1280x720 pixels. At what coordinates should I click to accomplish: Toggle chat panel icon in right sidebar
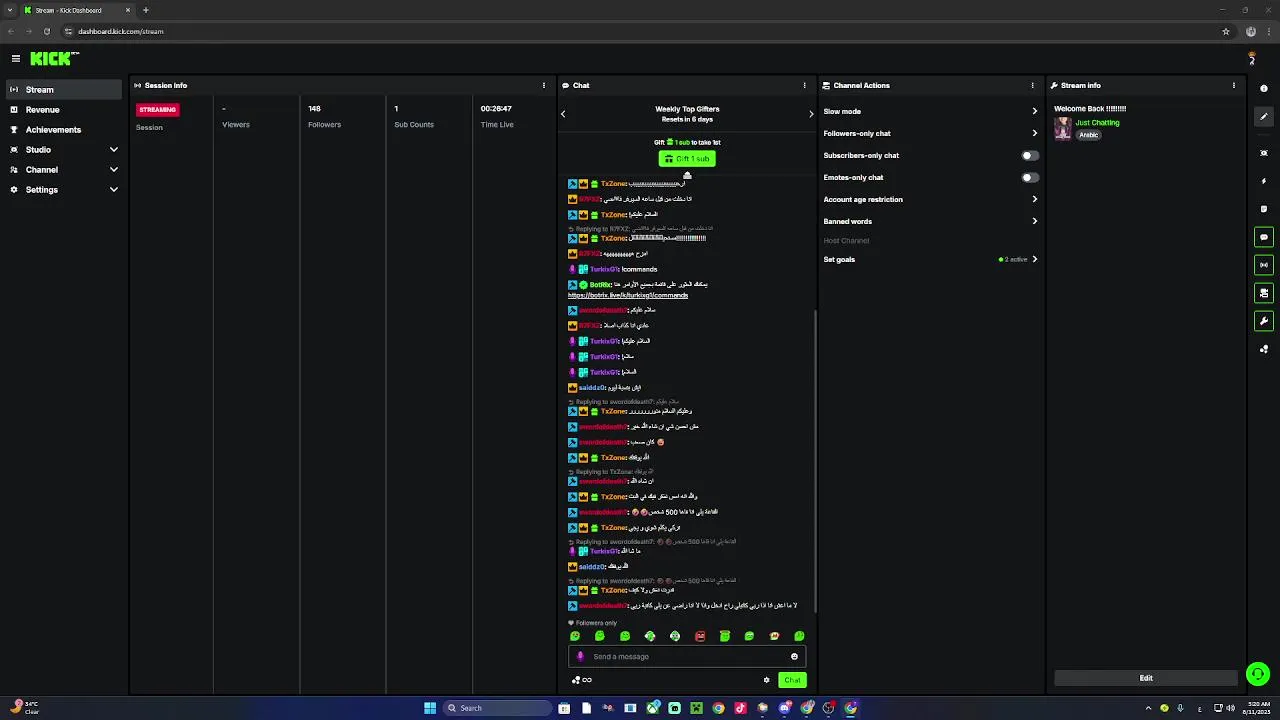[1264, 237]
